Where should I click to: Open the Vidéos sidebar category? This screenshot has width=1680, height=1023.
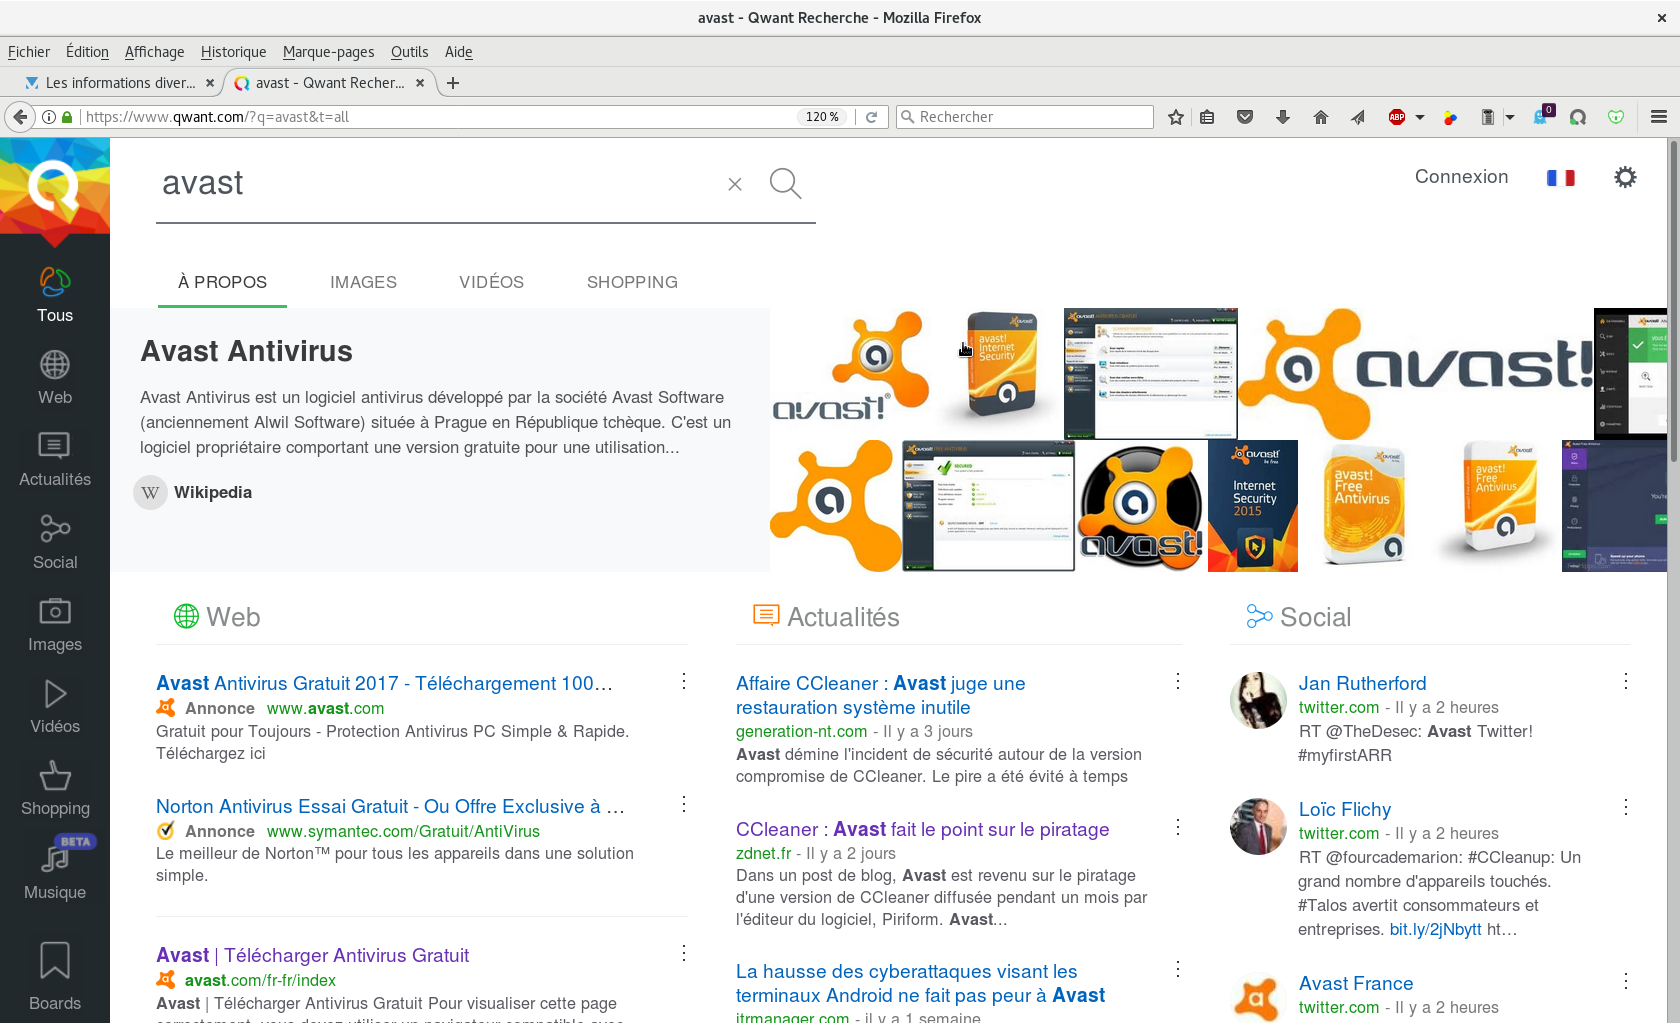55,706
